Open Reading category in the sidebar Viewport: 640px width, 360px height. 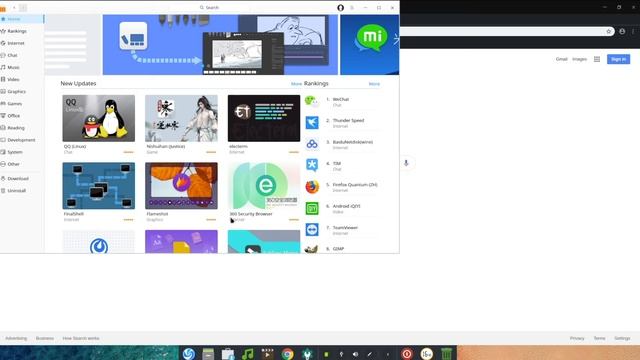[22, 128]
